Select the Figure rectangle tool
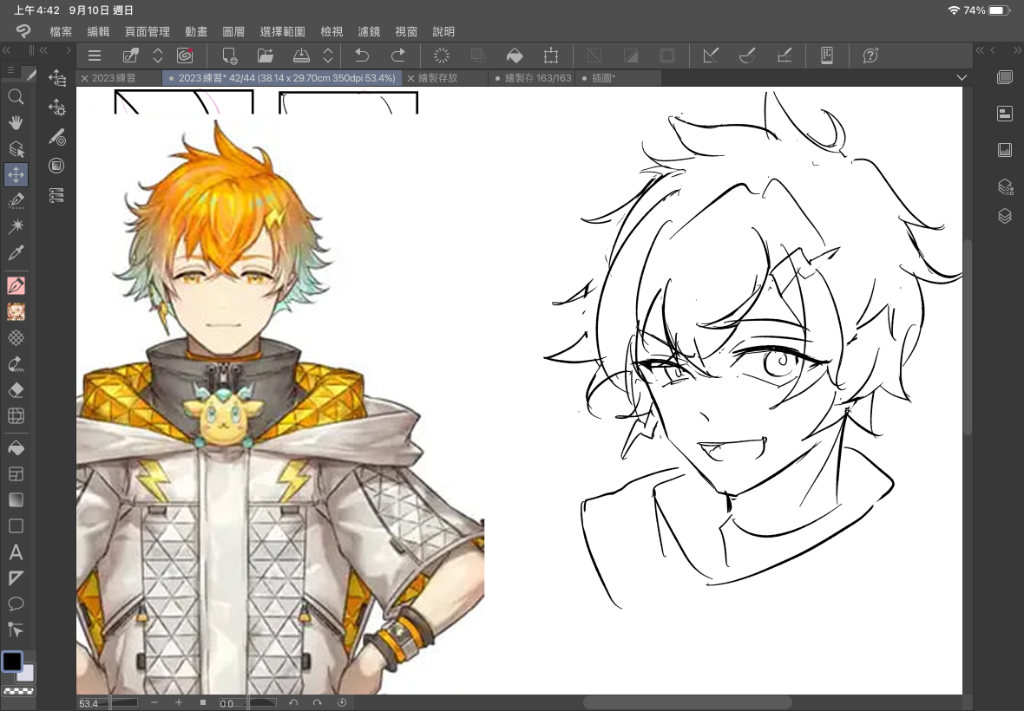The width and height of the screenshot is (1024, 711). coord(16,526)
